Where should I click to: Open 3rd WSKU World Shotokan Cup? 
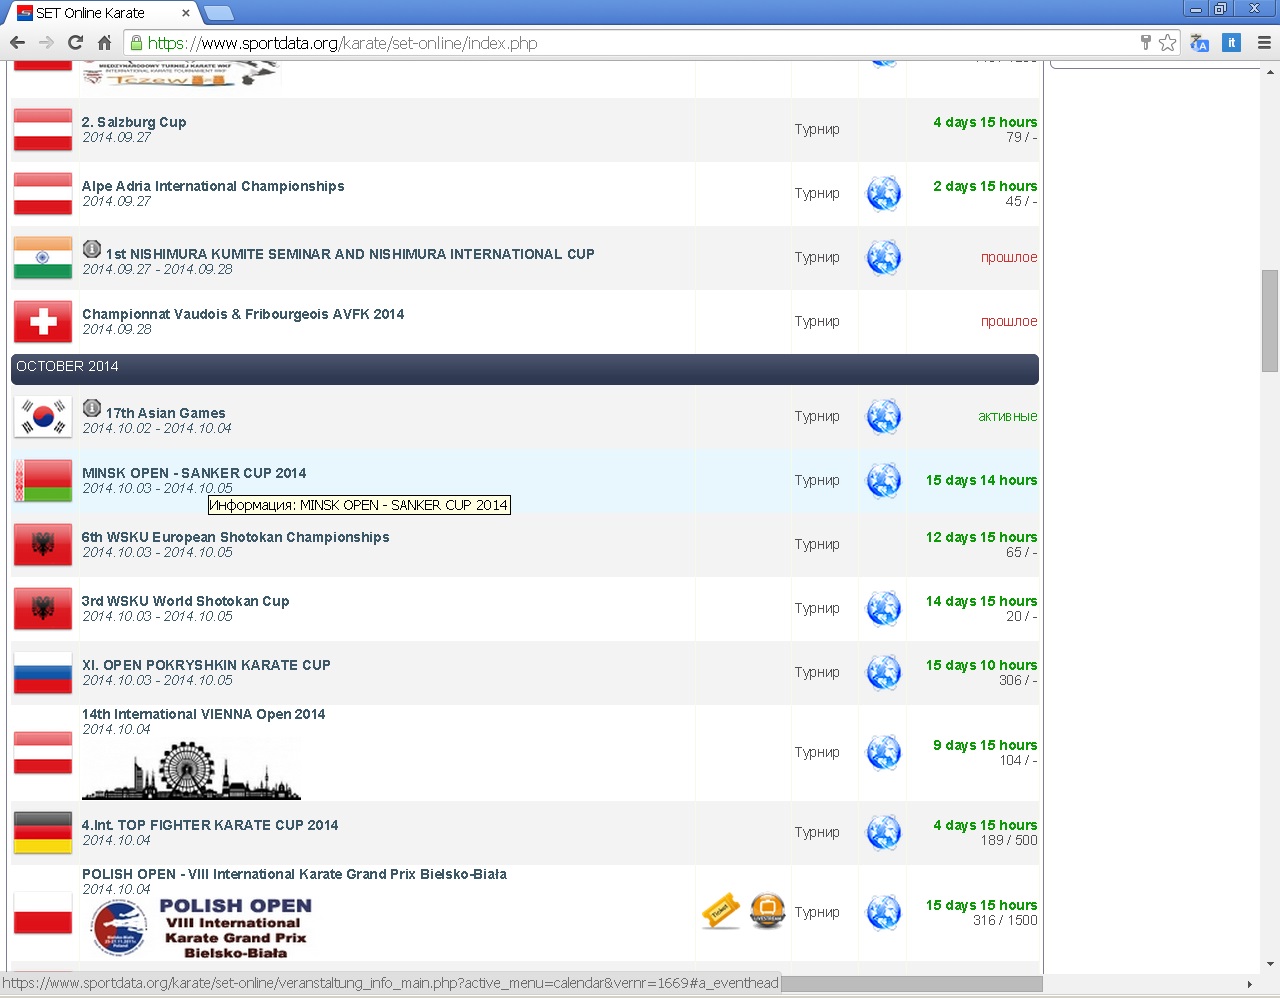click(186, 601)
